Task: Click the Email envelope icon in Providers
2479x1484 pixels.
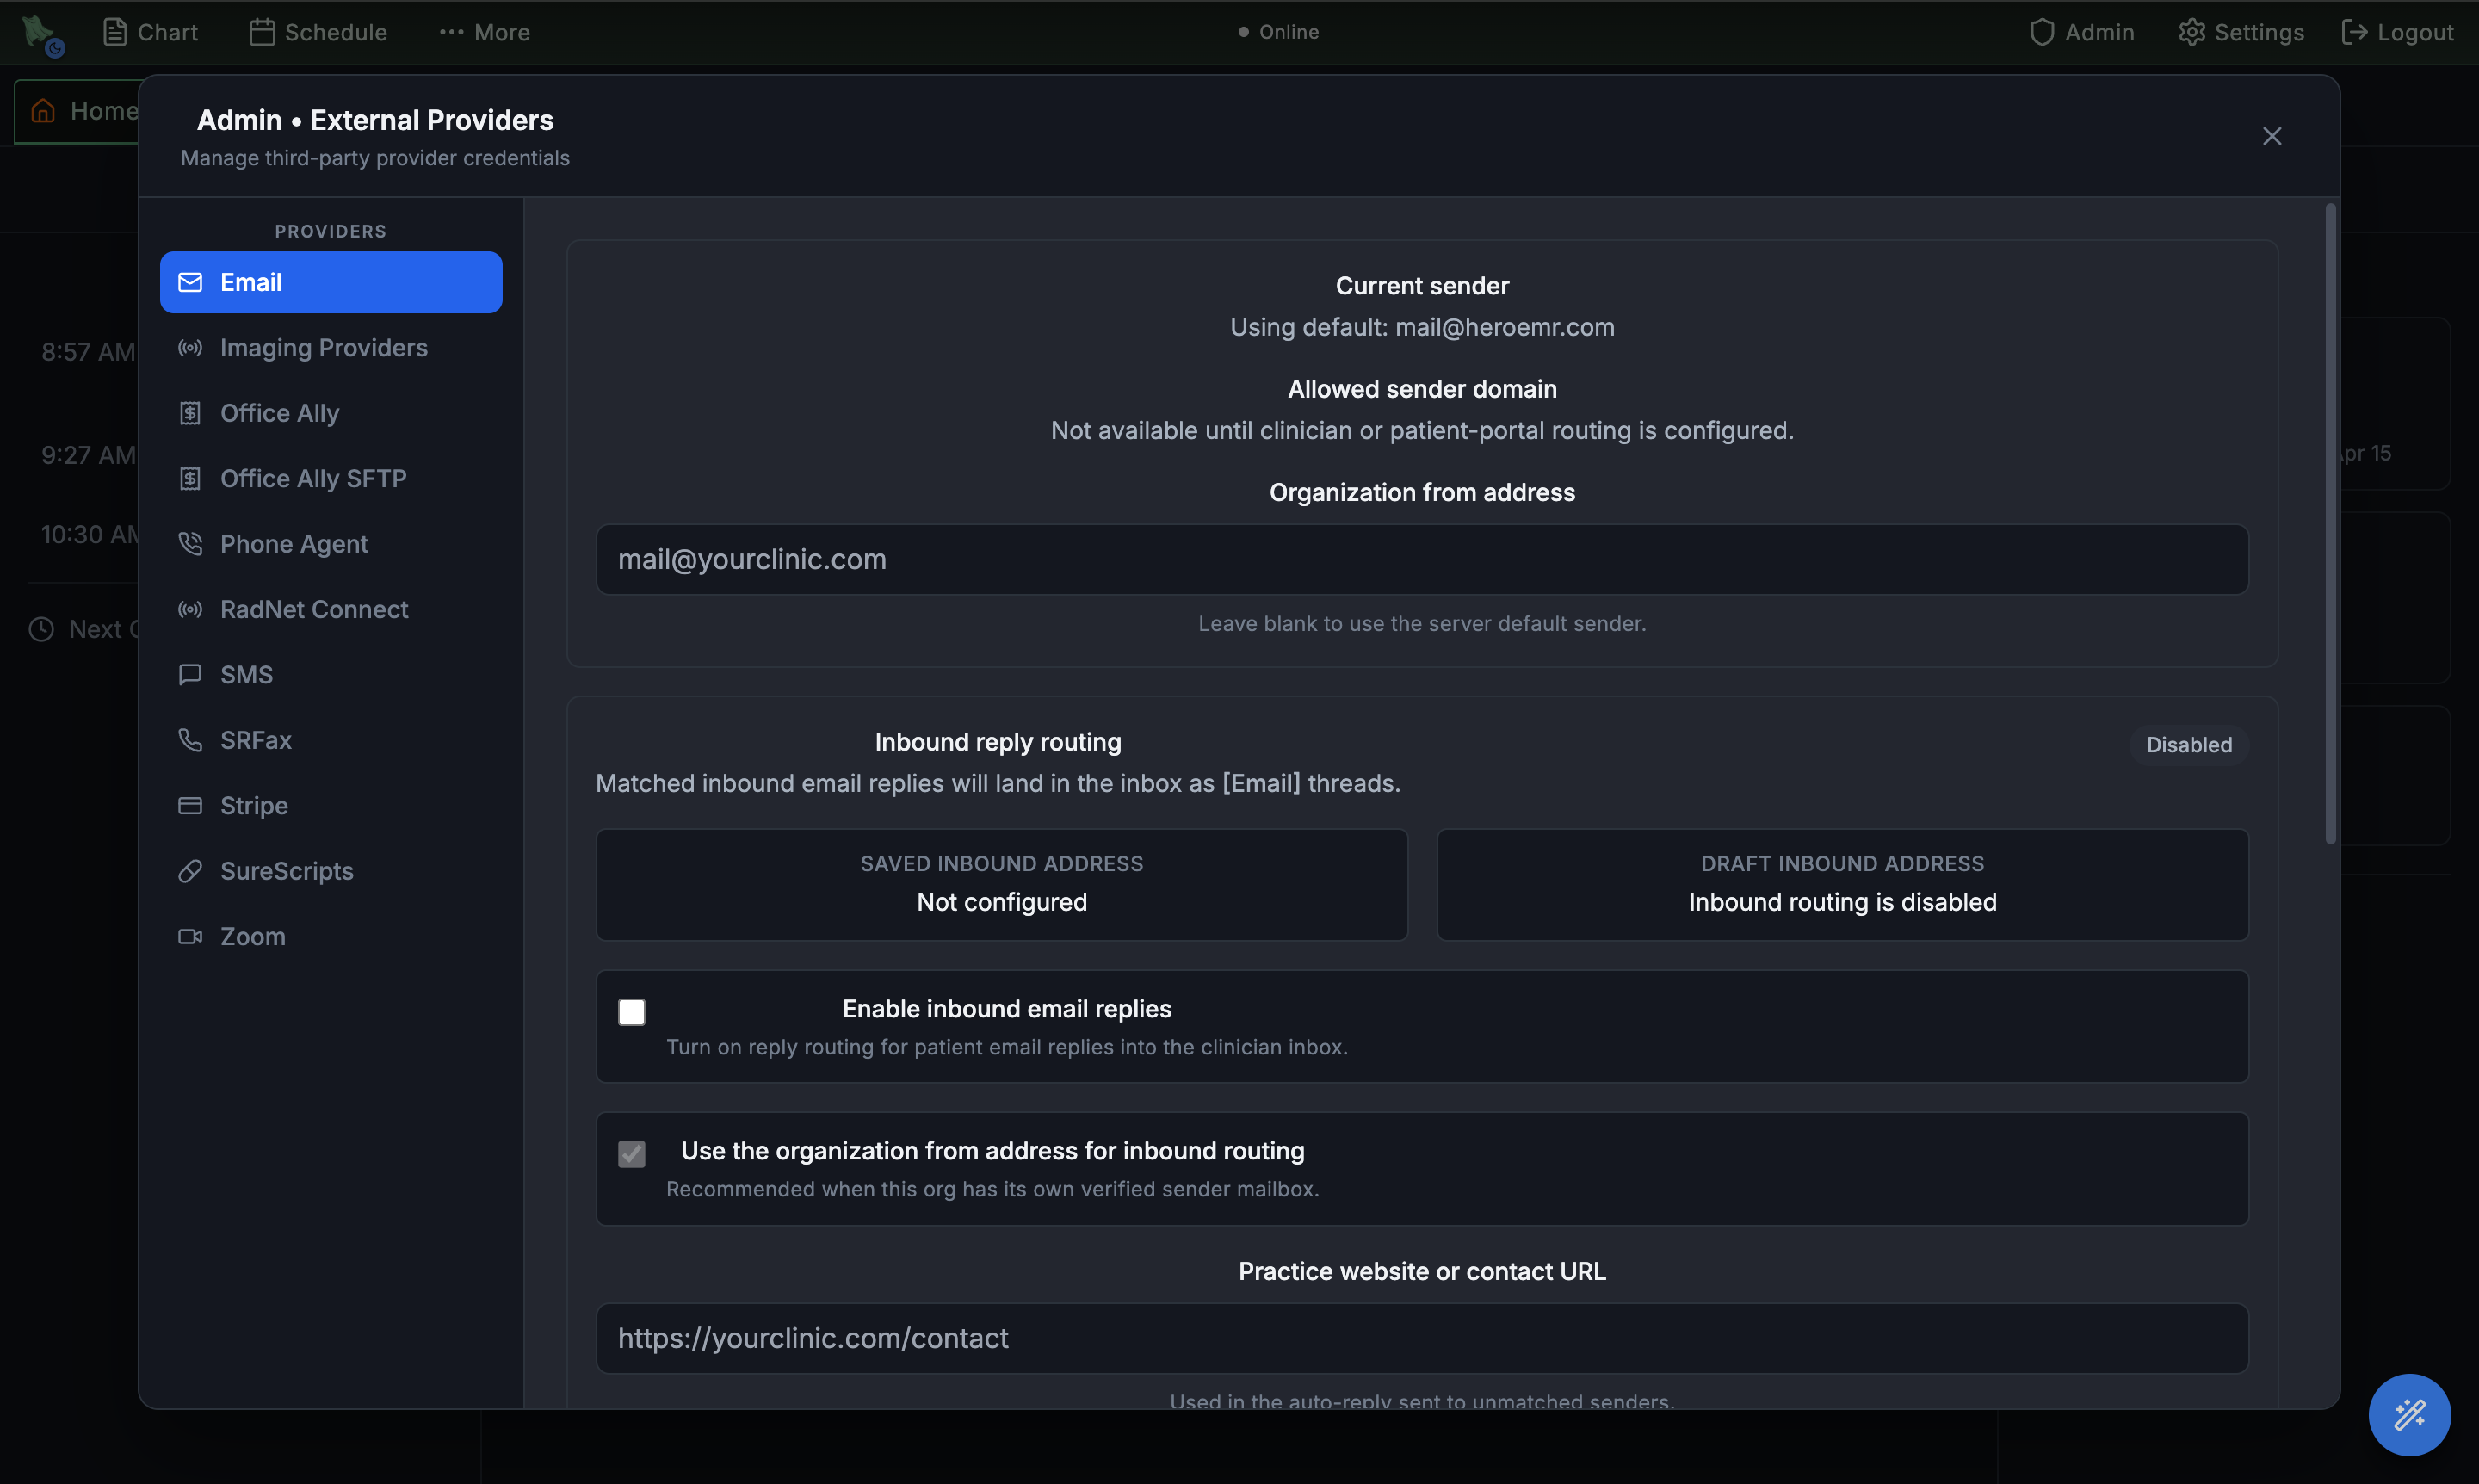Action: click(x=190, y=282)
